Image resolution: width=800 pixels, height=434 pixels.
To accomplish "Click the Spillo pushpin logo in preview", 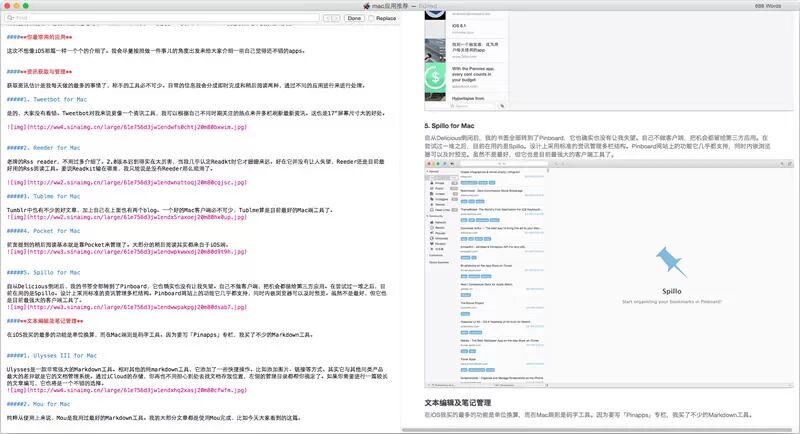I will [671, 263].
